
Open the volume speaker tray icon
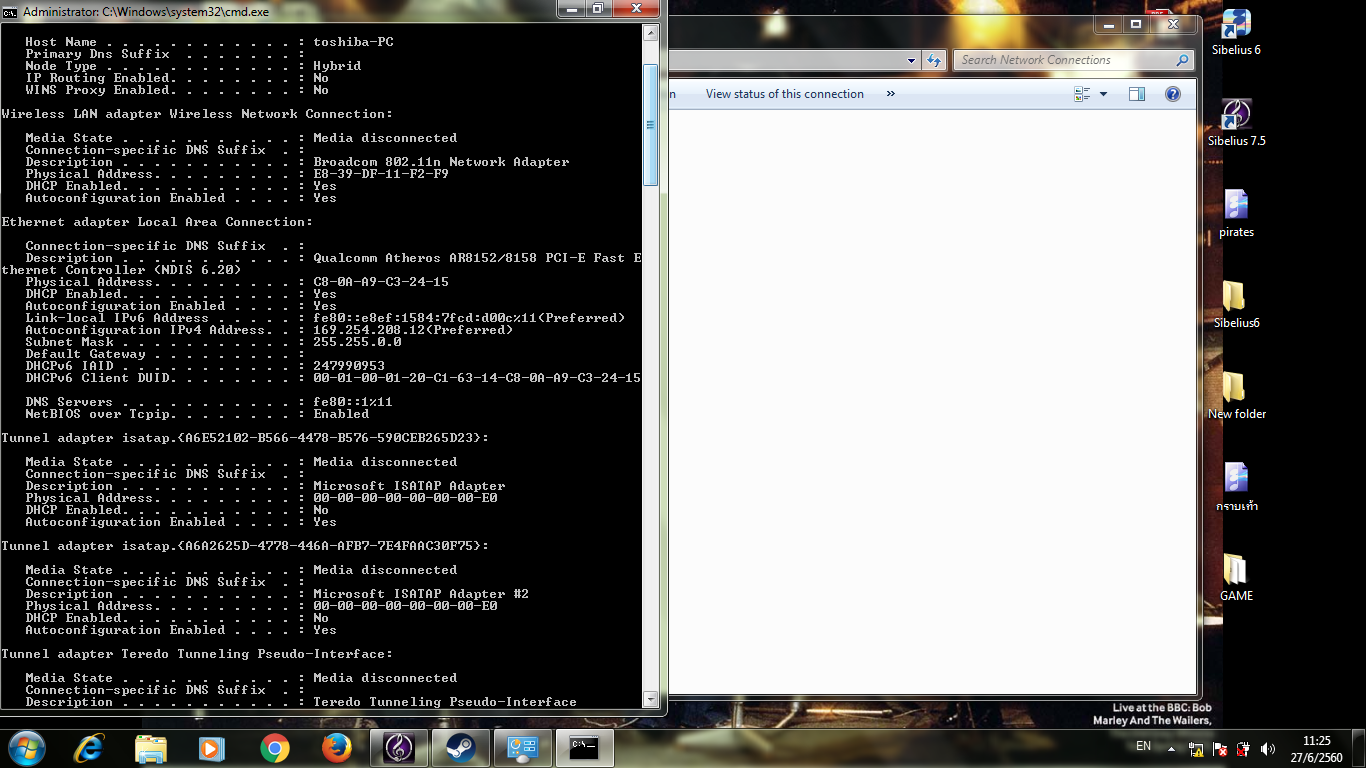tap(1268, 749)
